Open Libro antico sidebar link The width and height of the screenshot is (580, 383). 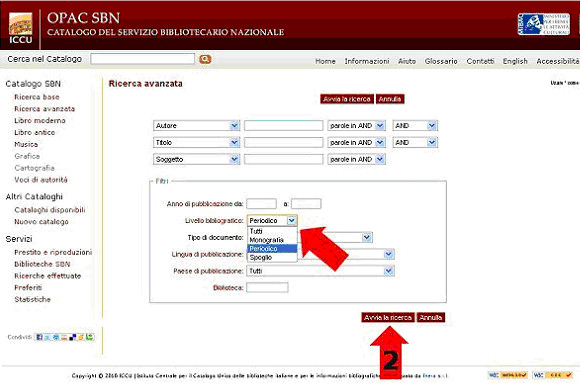(x=34, y=132)
